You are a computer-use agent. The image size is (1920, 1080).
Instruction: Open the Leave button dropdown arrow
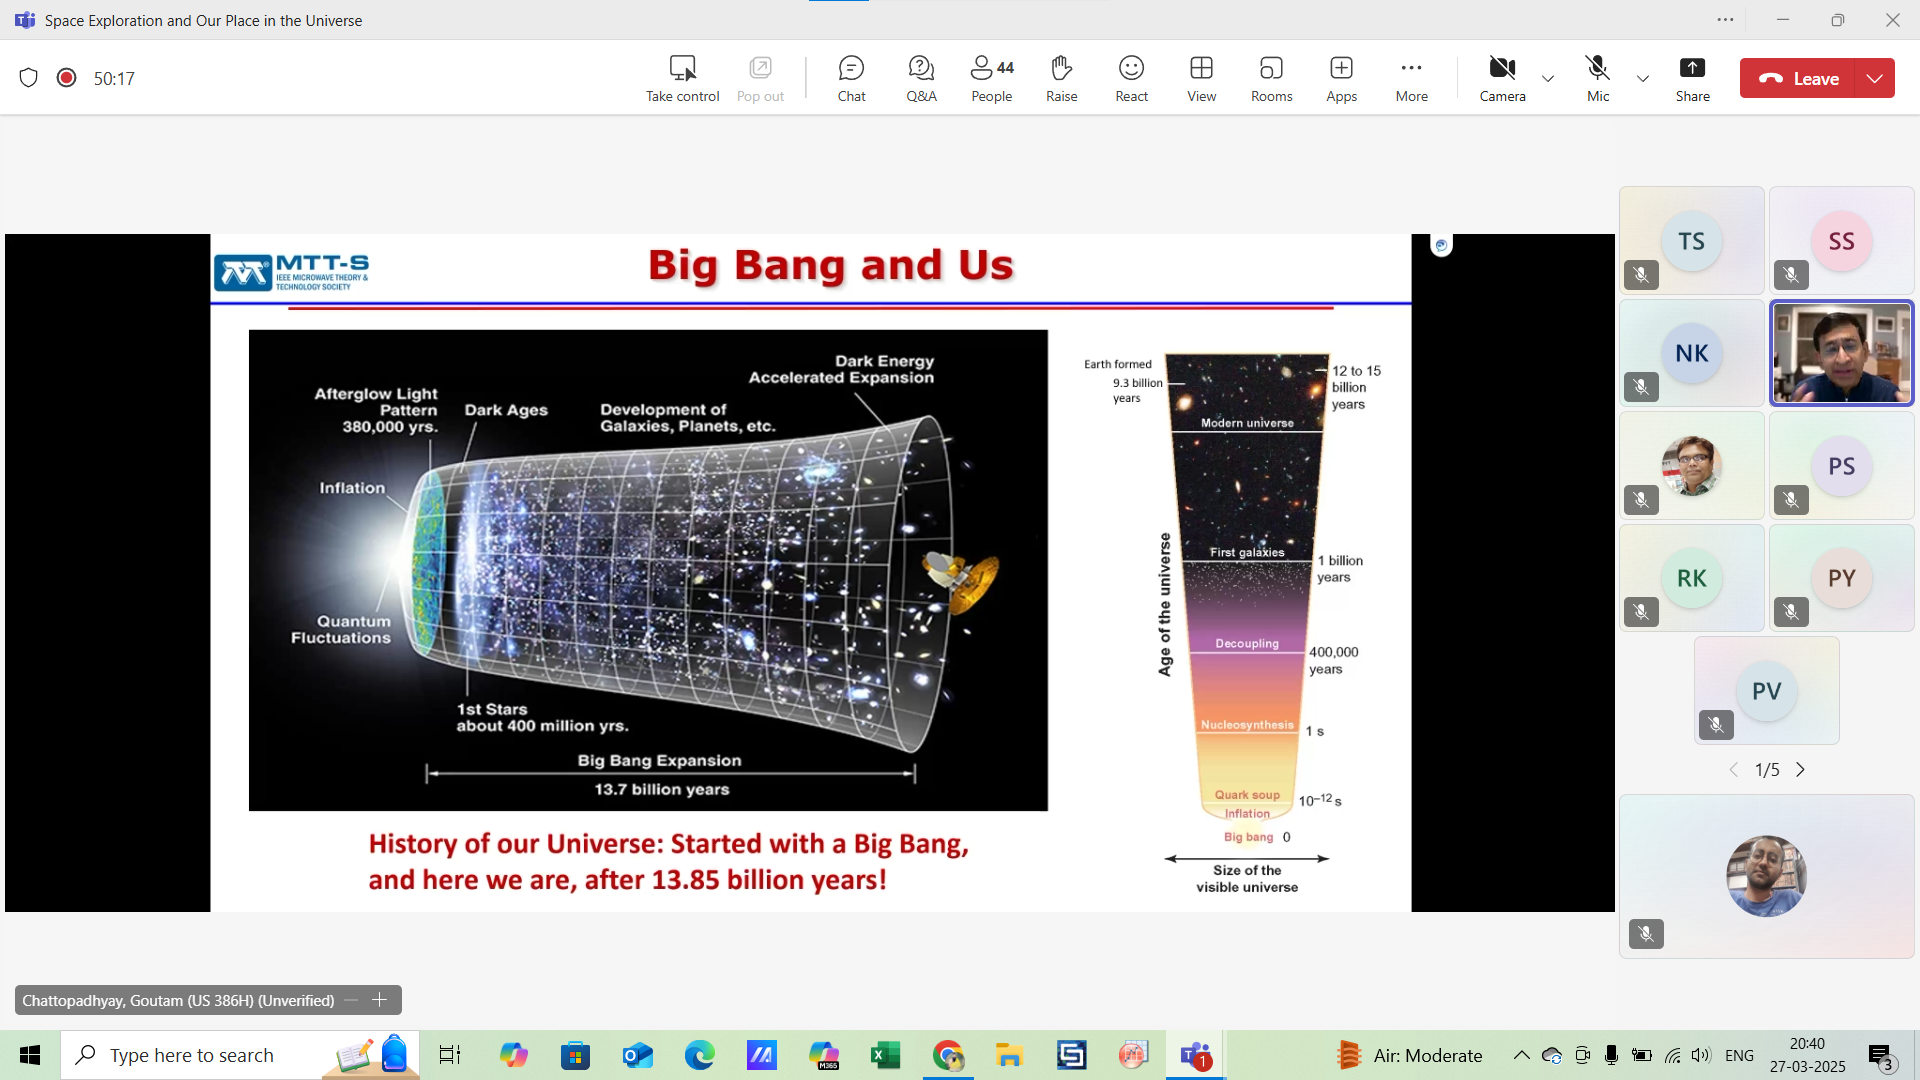coord(1875,78)
